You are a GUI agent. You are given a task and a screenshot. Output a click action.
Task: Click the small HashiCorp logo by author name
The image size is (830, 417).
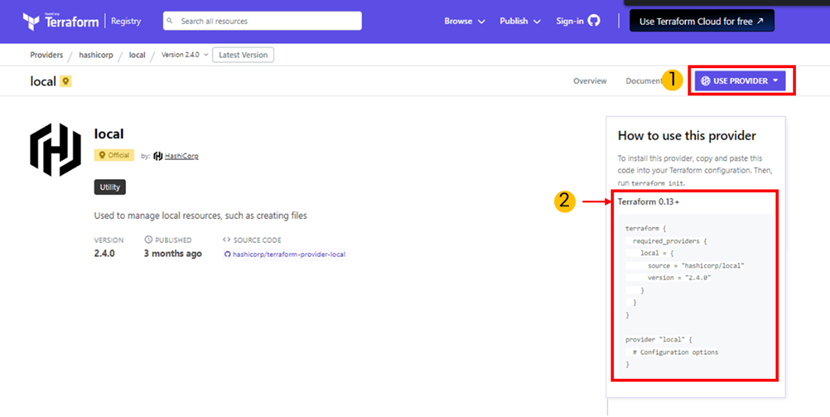[158, 156]
